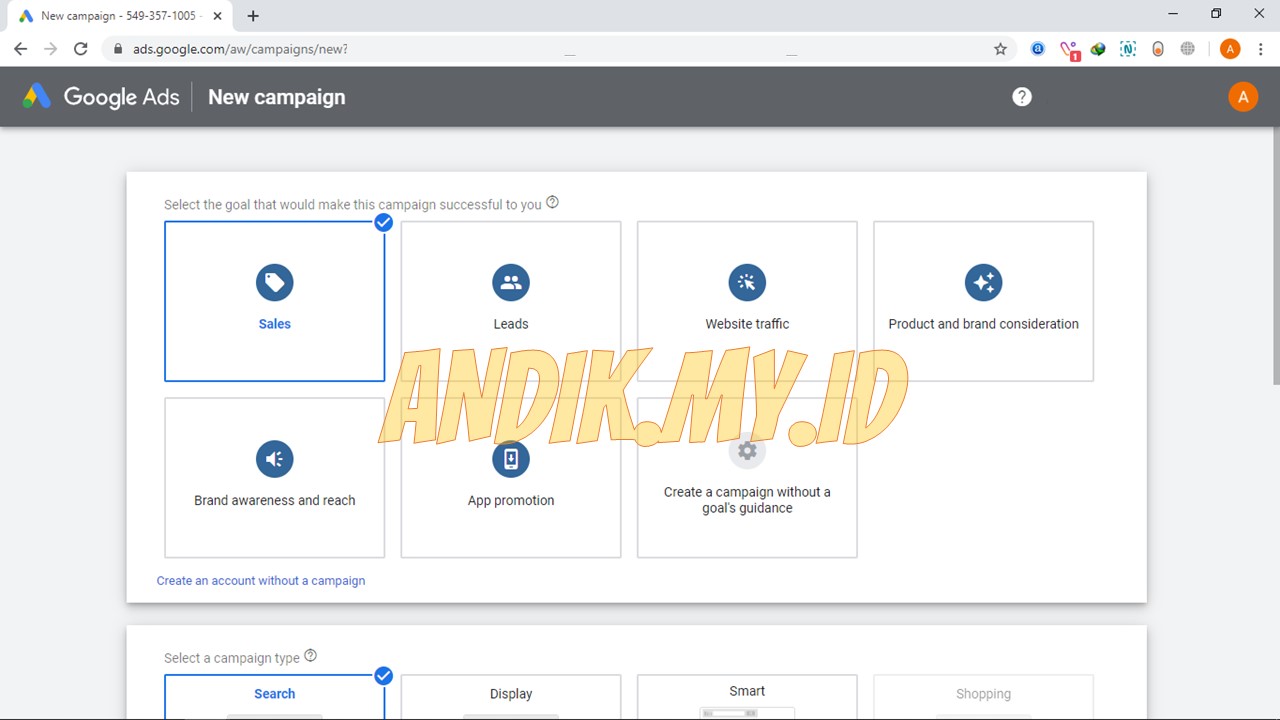The height and width of the screenshot is (720, 1280).
Task: Show goal help tooltip icon
Action: click(x=552, y=202)
